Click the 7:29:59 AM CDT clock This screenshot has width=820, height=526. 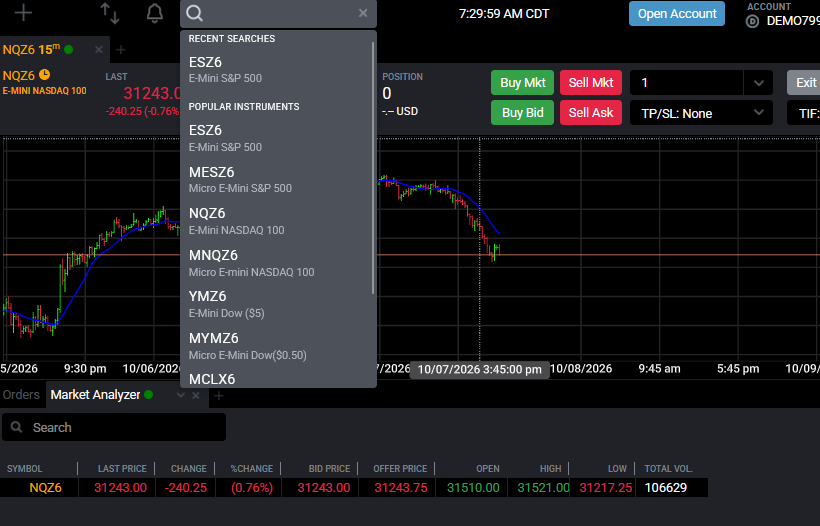504,14
